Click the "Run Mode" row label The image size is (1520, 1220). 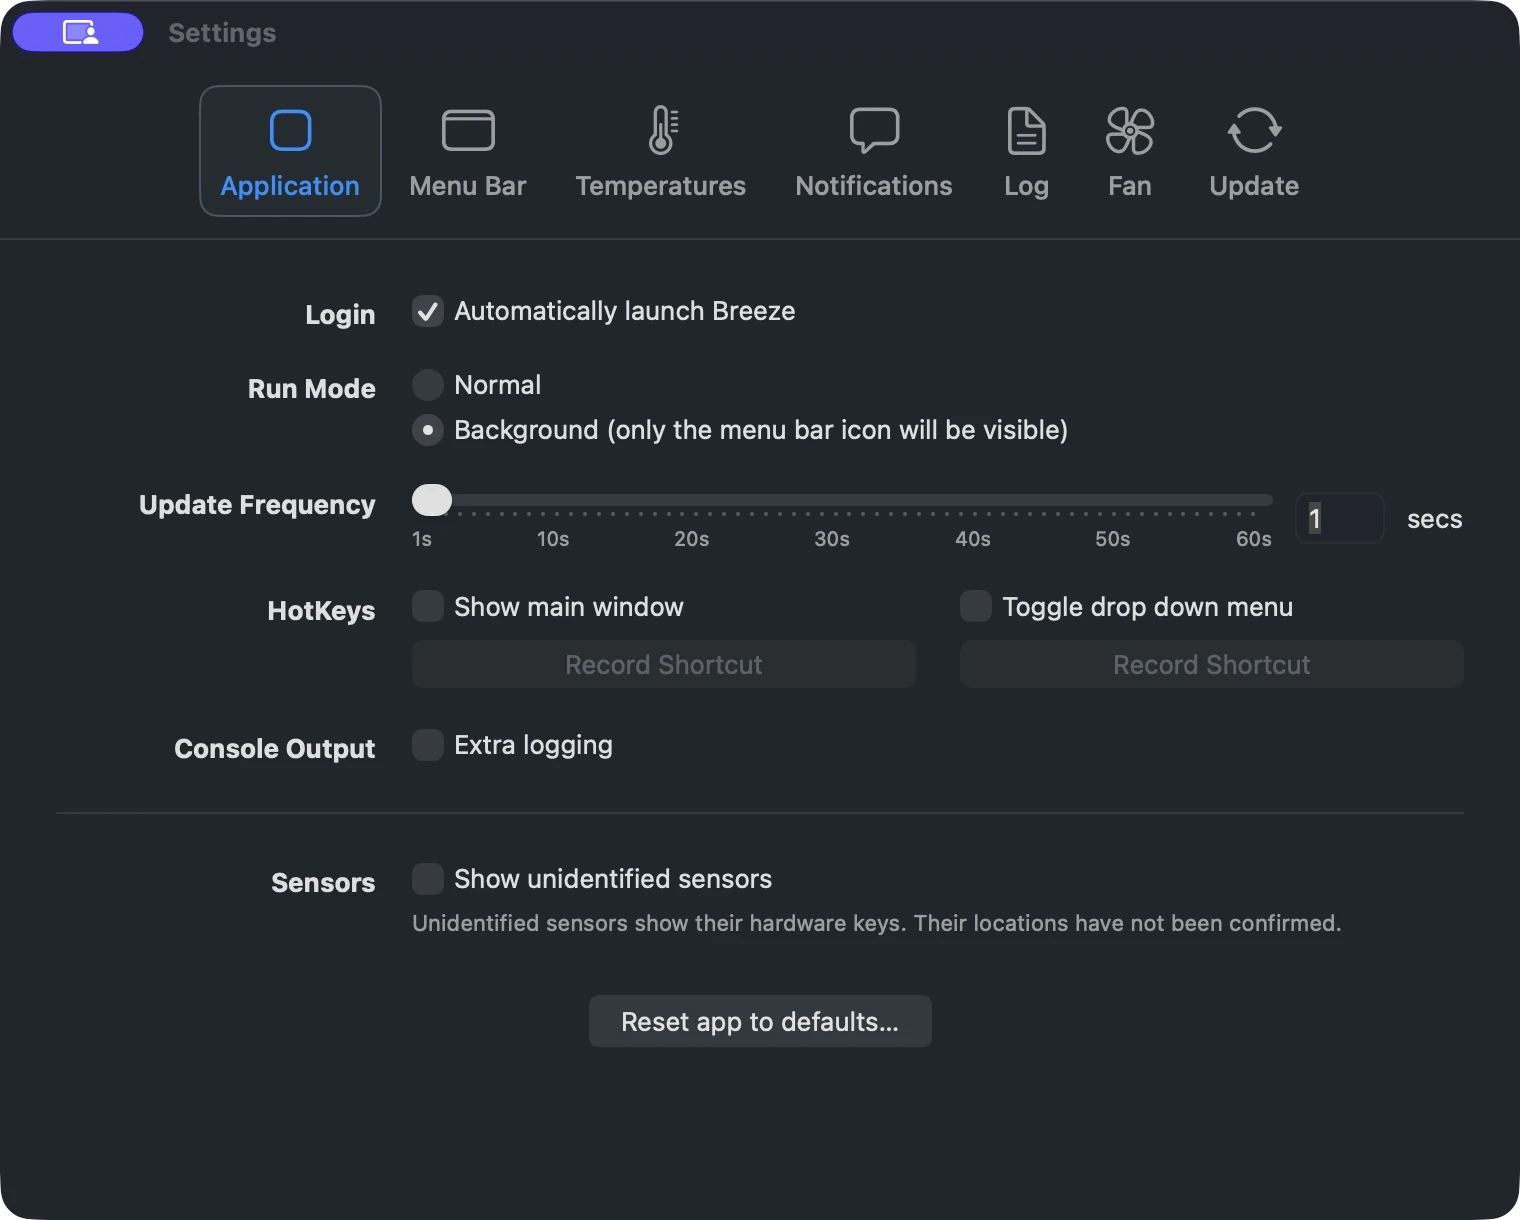tap(312, 389)
